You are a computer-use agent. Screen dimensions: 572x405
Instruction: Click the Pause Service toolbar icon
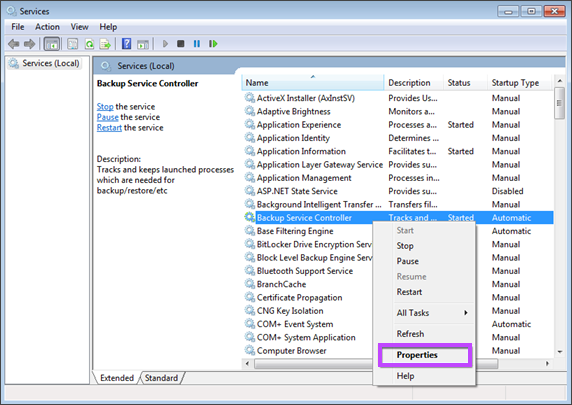click(x=197, y=44)
